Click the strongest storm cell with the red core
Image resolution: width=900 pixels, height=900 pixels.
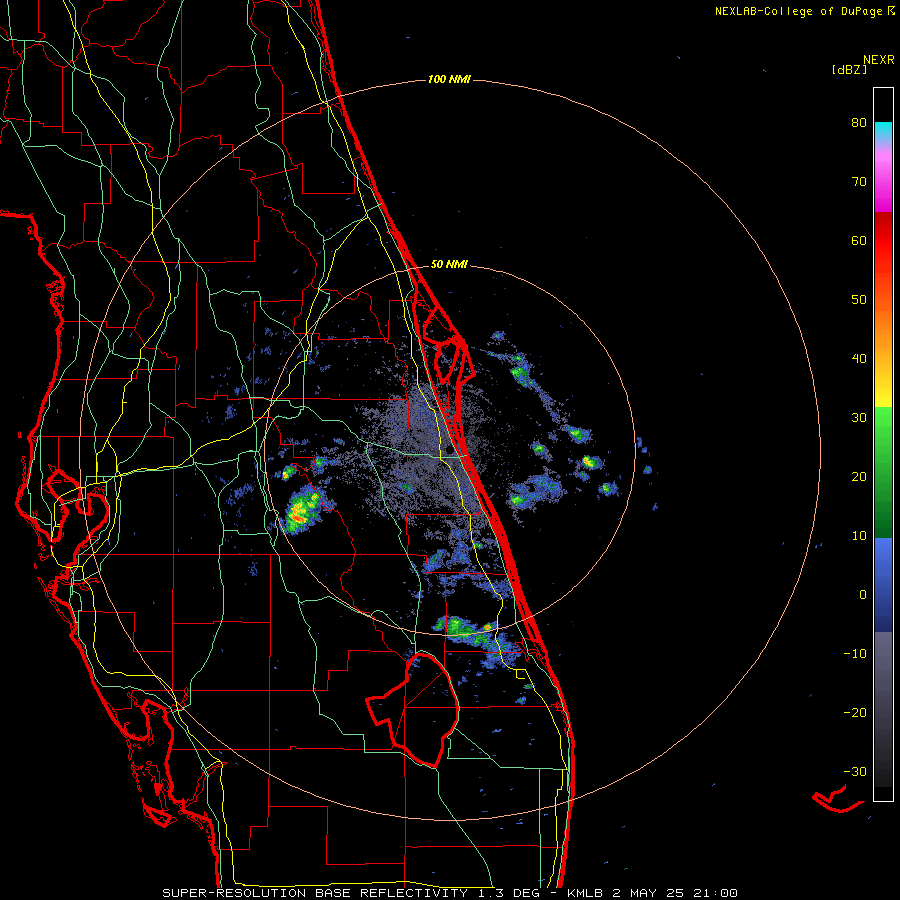(300, 509)
